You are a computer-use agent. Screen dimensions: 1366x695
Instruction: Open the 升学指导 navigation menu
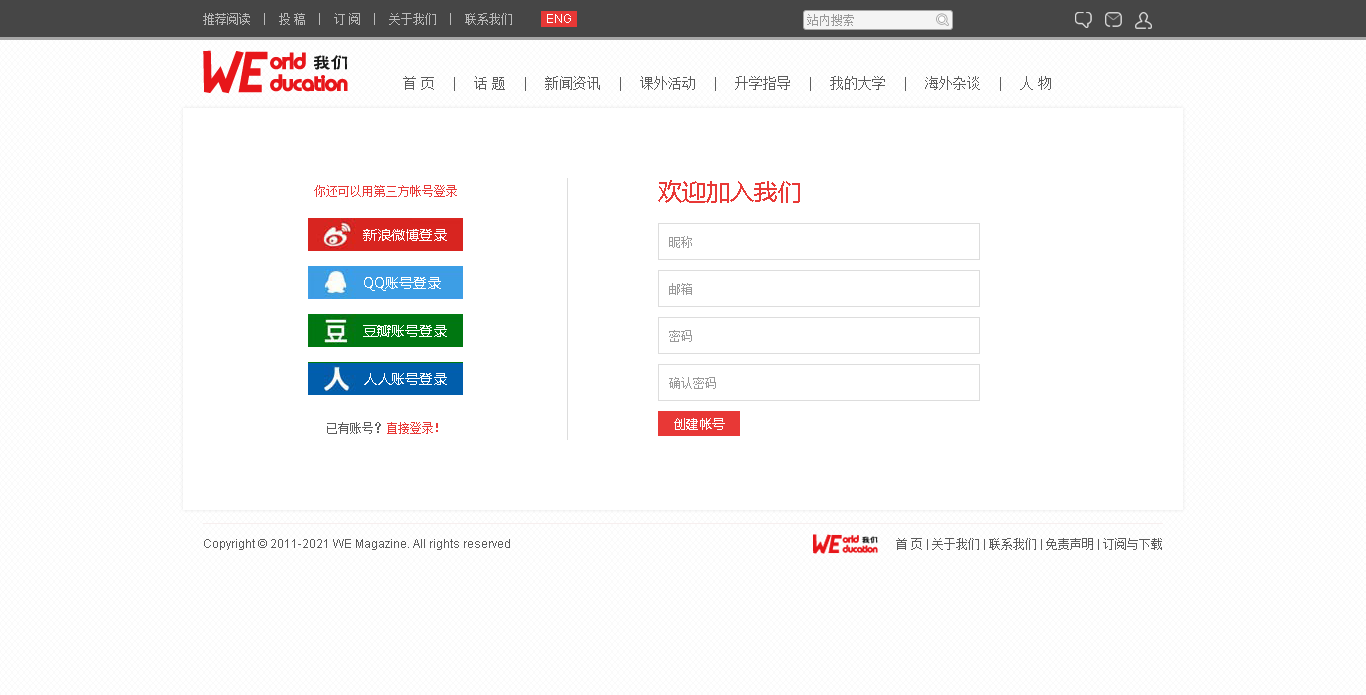tap(762, 84)
